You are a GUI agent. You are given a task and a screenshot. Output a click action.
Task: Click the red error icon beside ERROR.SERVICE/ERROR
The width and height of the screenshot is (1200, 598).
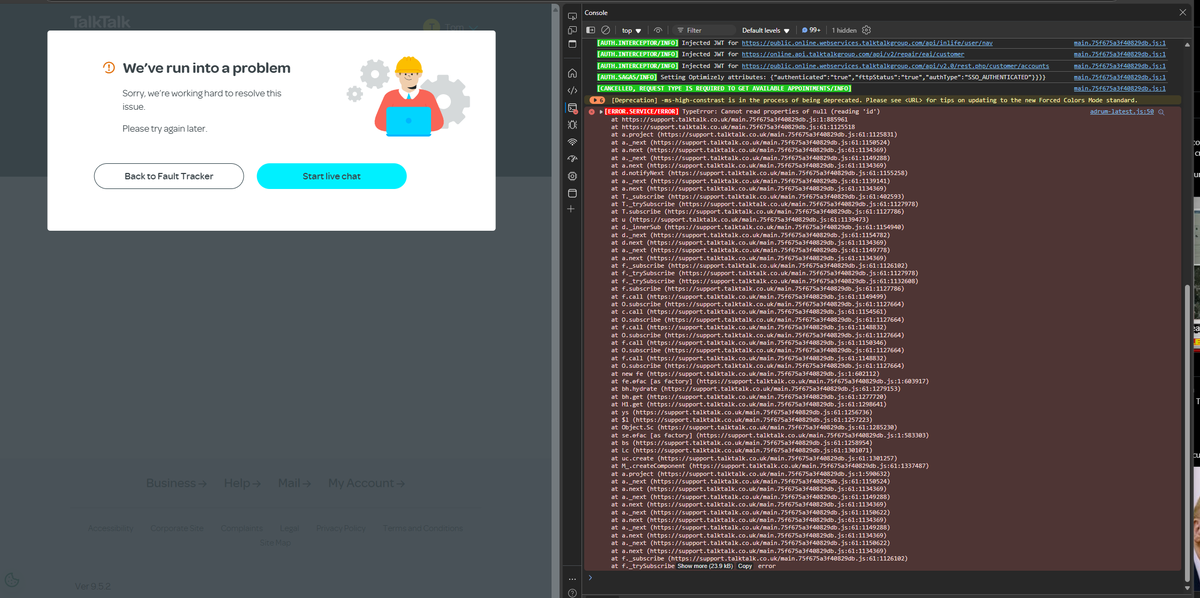click(592, 111)
